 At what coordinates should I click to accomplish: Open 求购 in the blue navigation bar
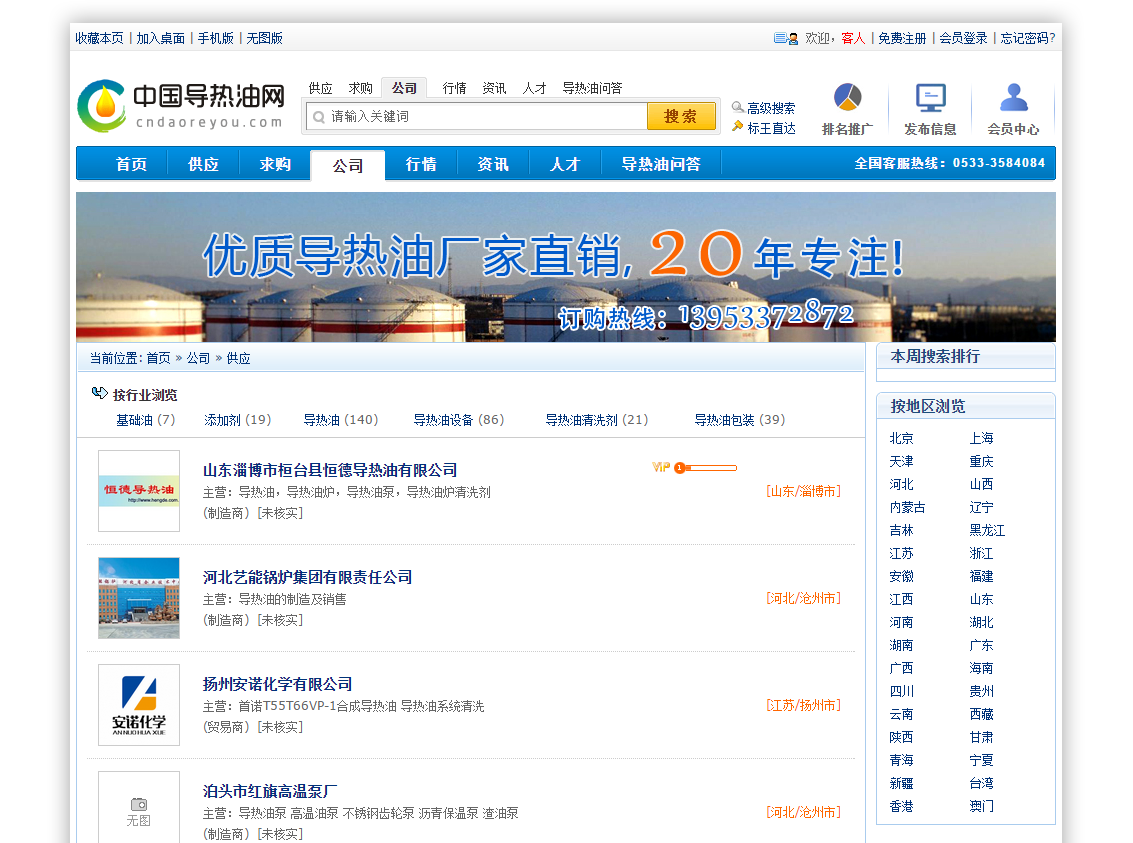tap(276, 164)
